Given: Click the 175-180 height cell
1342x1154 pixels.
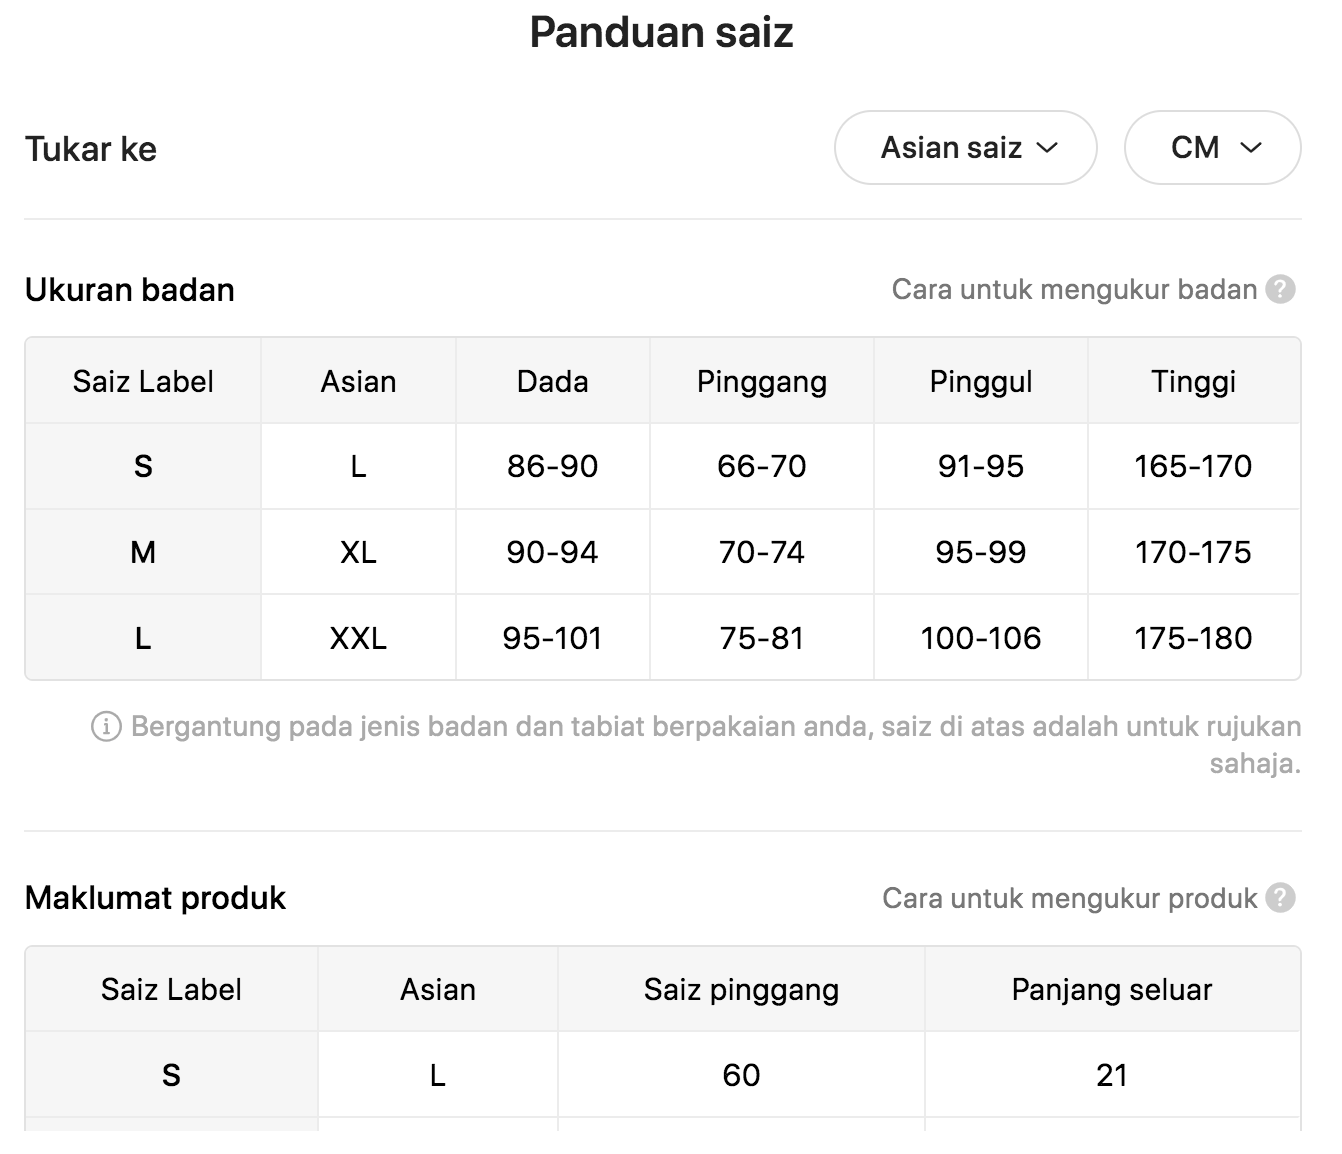Looking at the screenshot, I should tap(1194, 638).
